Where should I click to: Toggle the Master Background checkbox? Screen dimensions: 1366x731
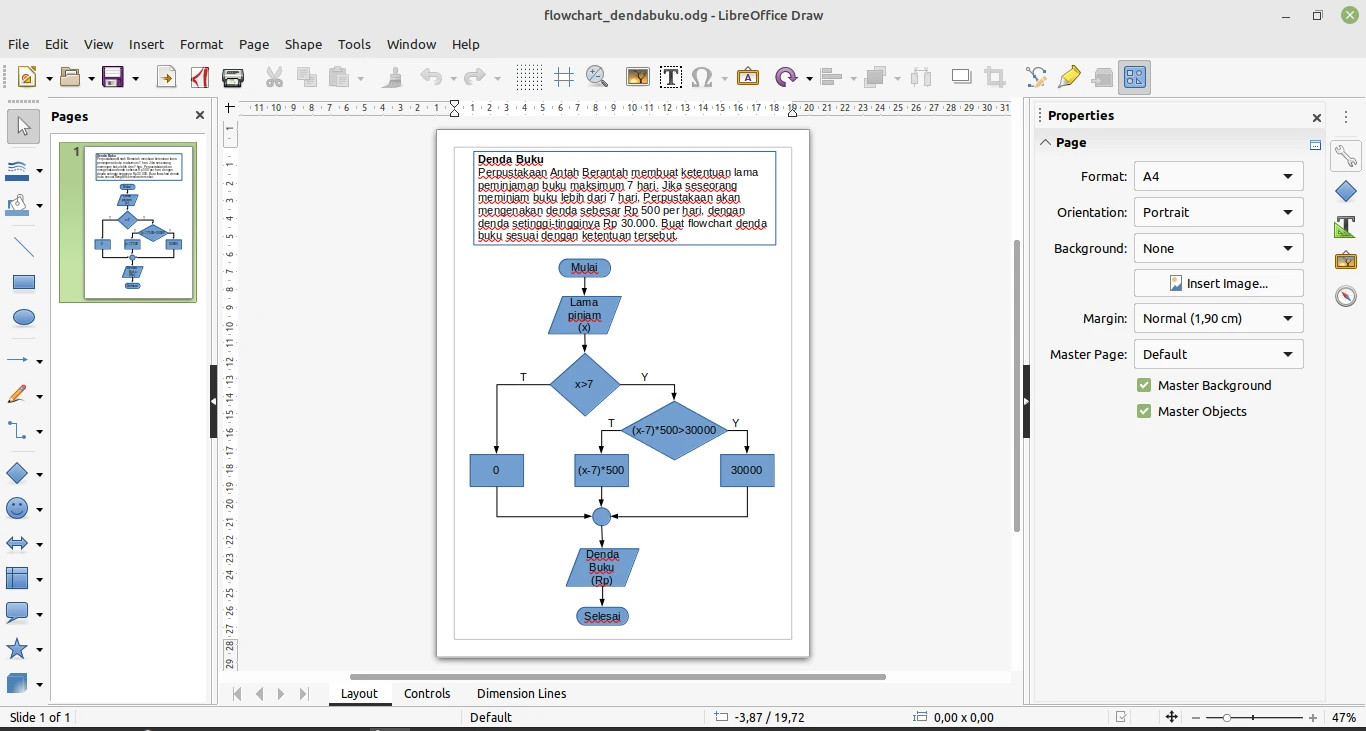pos(1144,385)
